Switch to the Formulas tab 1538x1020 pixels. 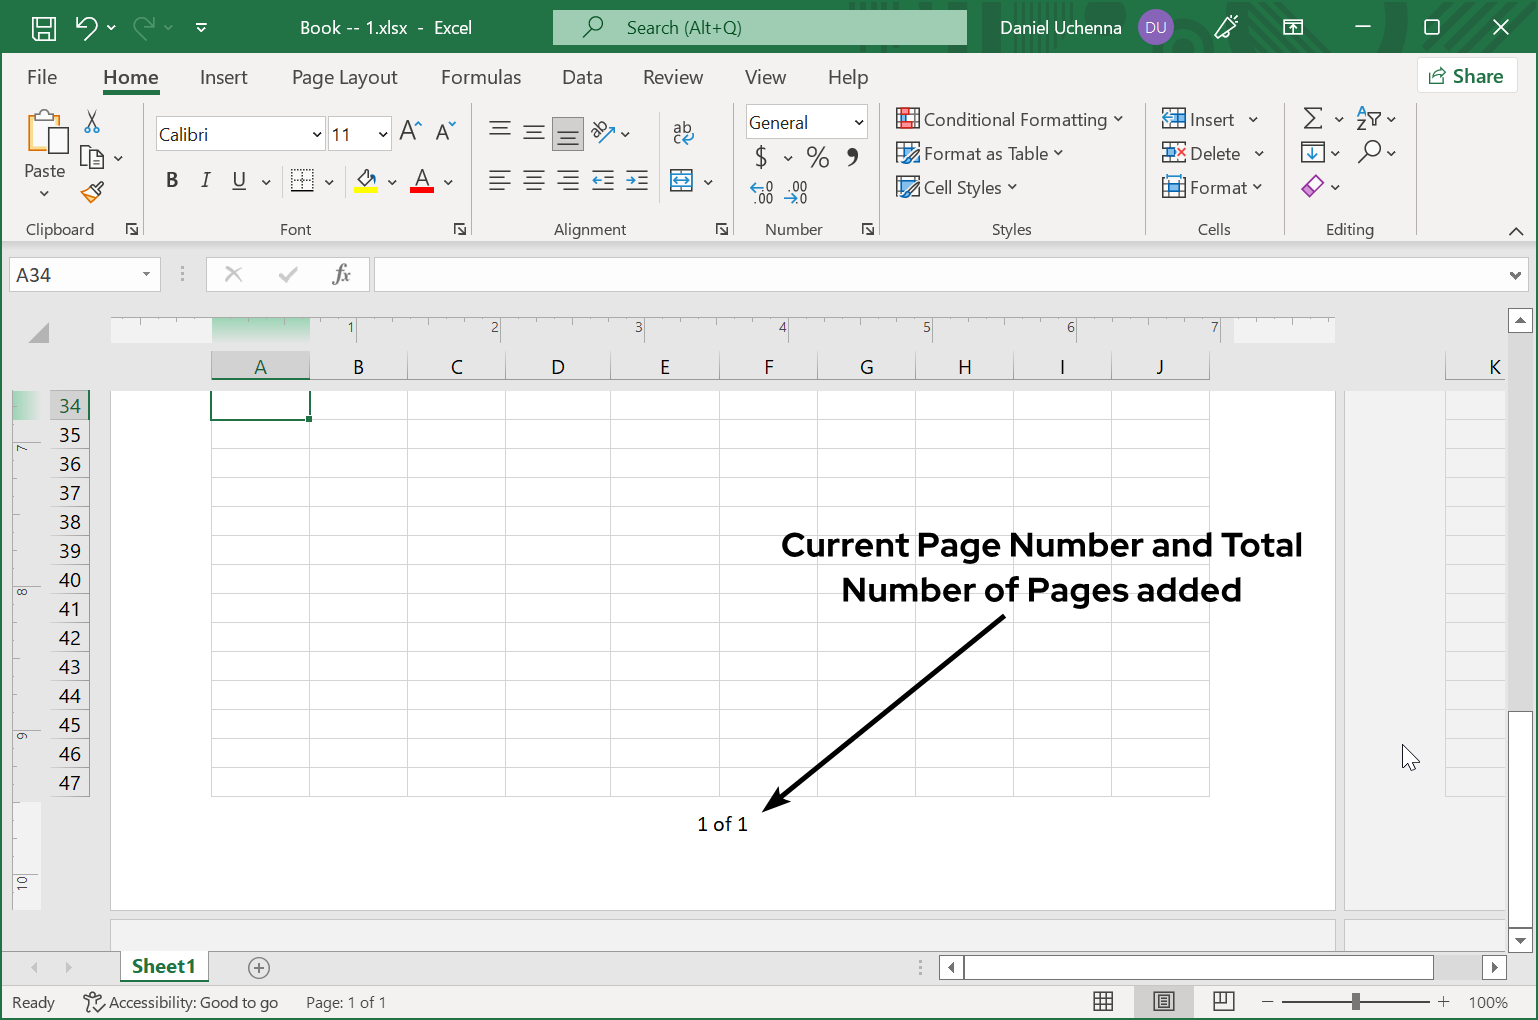(x=481, y=77)
